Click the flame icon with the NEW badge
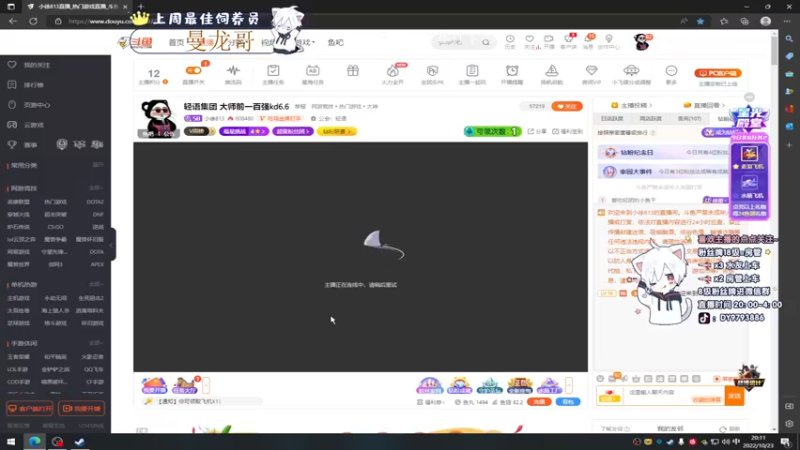Viewport: 800px width, 450px height. pos(392,70)
